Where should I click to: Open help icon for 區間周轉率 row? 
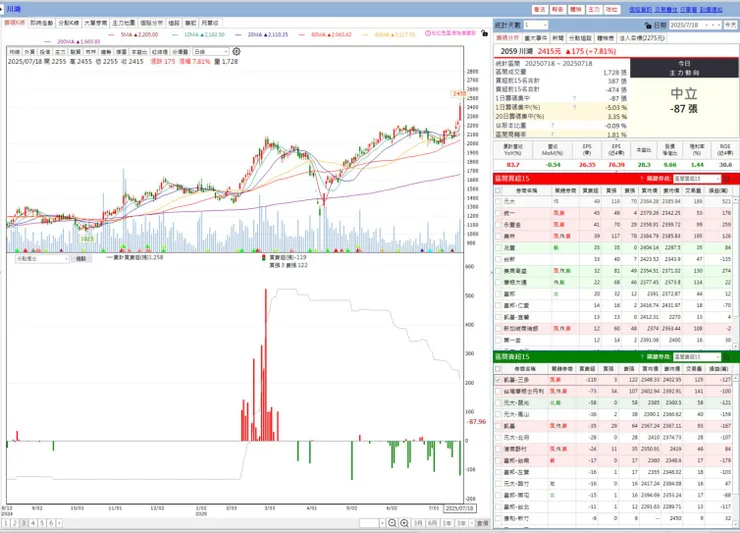pos(552,135)
